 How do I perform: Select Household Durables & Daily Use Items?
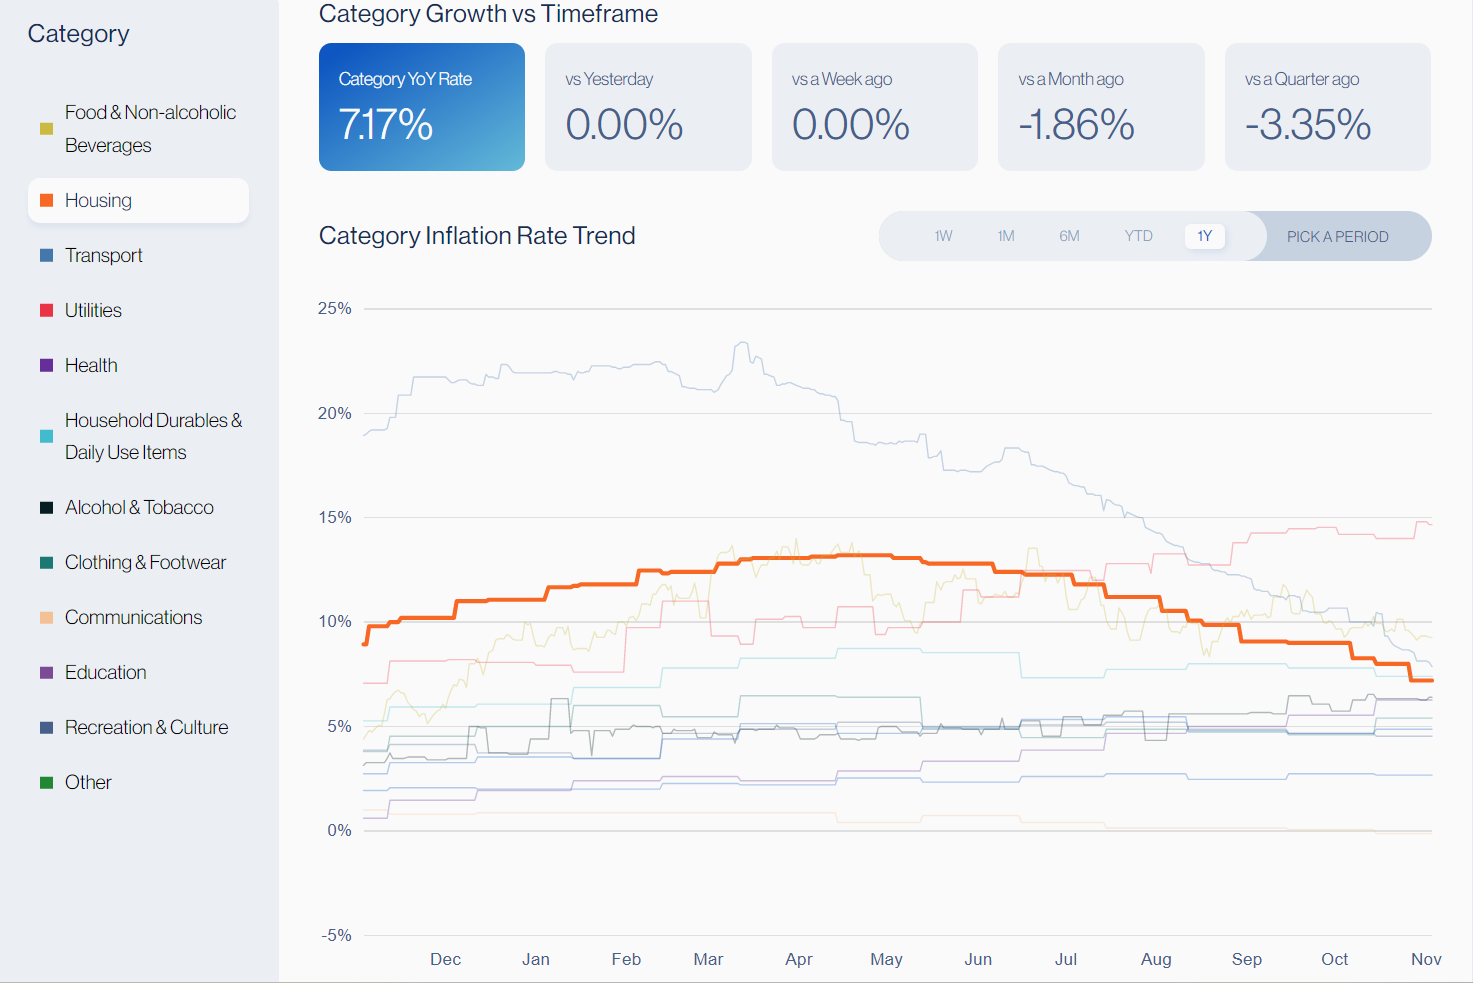coord(153,437)
